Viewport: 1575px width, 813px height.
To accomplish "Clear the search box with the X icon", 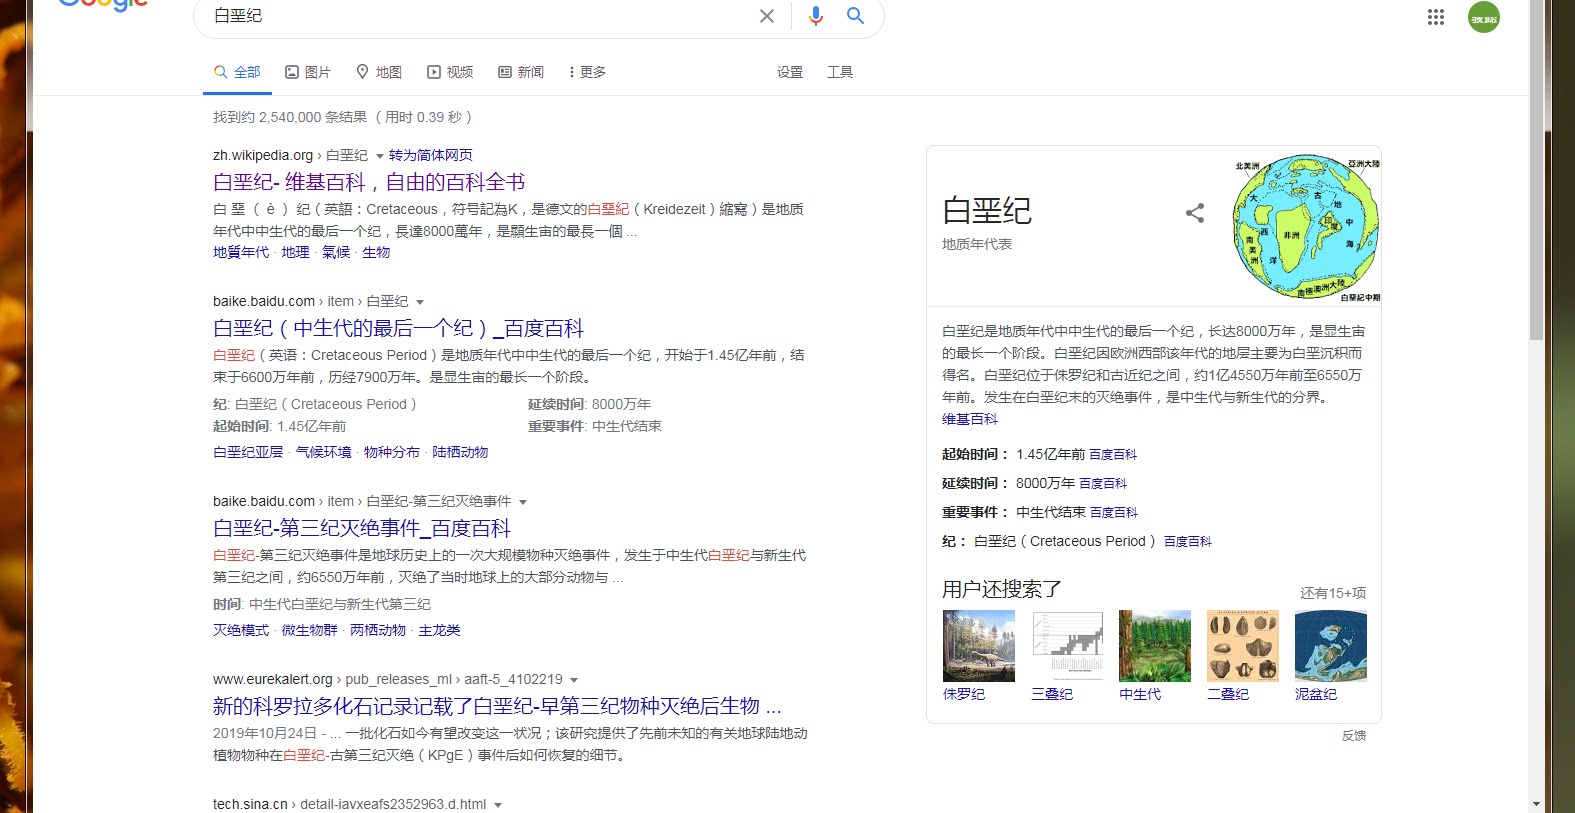I will [x=767, y=16].
